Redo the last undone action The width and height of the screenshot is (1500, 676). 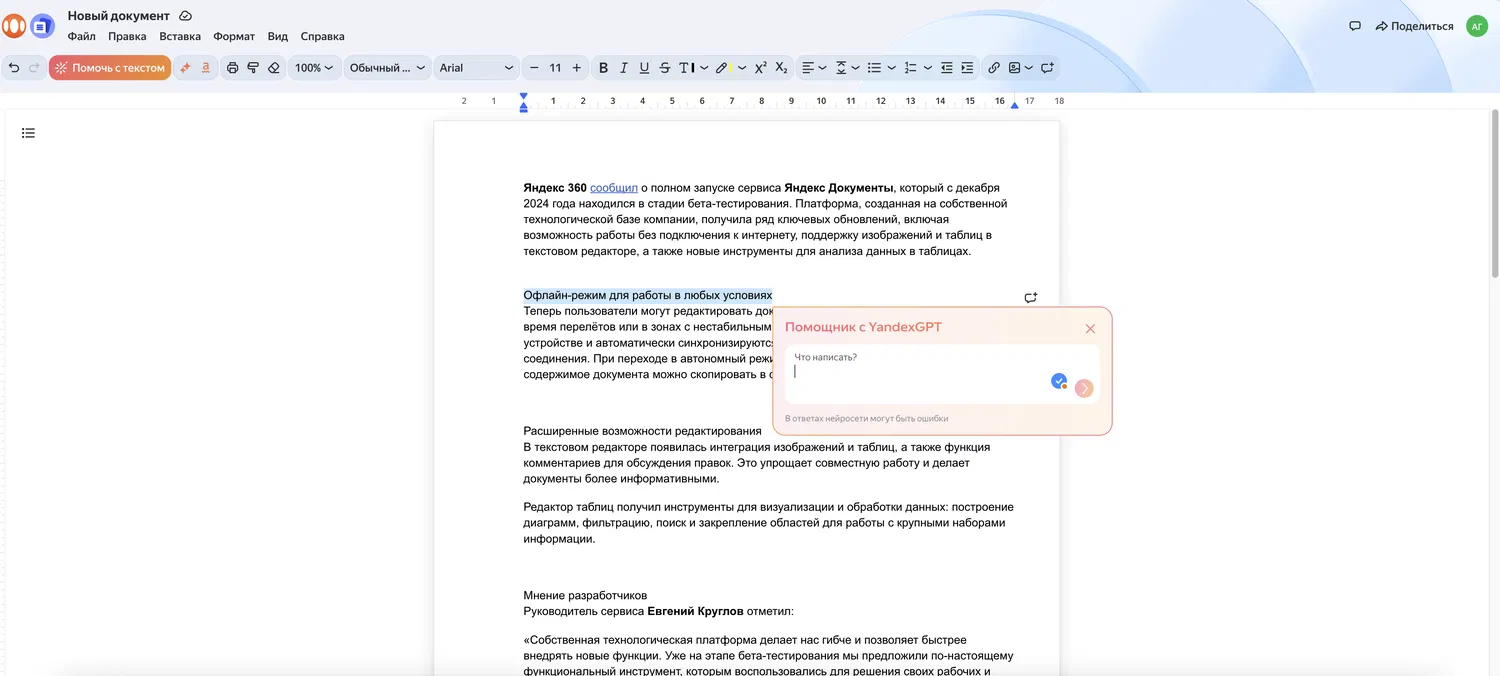[x=34, y=68]
